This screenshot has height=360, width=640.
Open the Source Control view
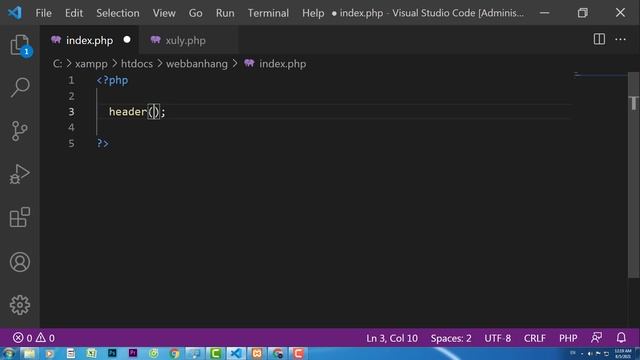tap(20, 131)
